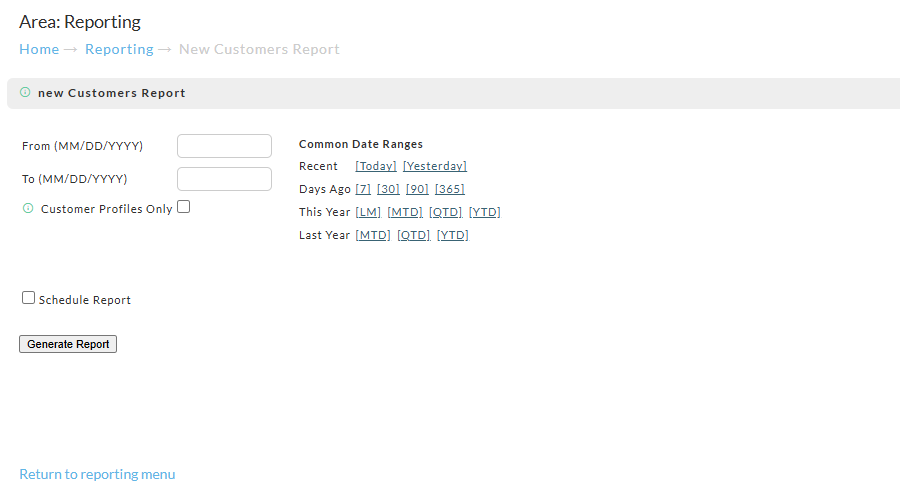Screen dimensions: 900x498
Task: Click the From date input field
Action: point(224,146)
